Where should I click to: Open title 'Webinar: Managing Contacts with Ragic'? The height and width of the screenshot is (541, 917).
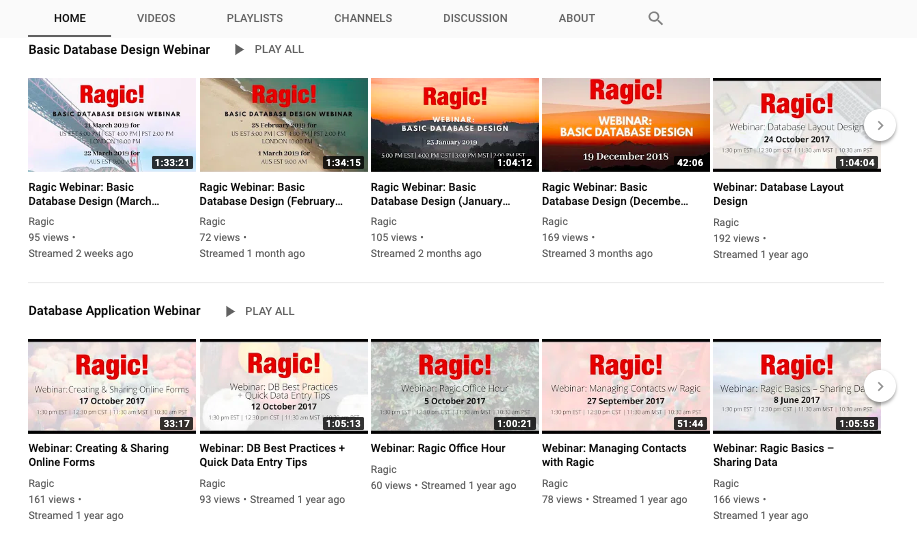[614, 455]
